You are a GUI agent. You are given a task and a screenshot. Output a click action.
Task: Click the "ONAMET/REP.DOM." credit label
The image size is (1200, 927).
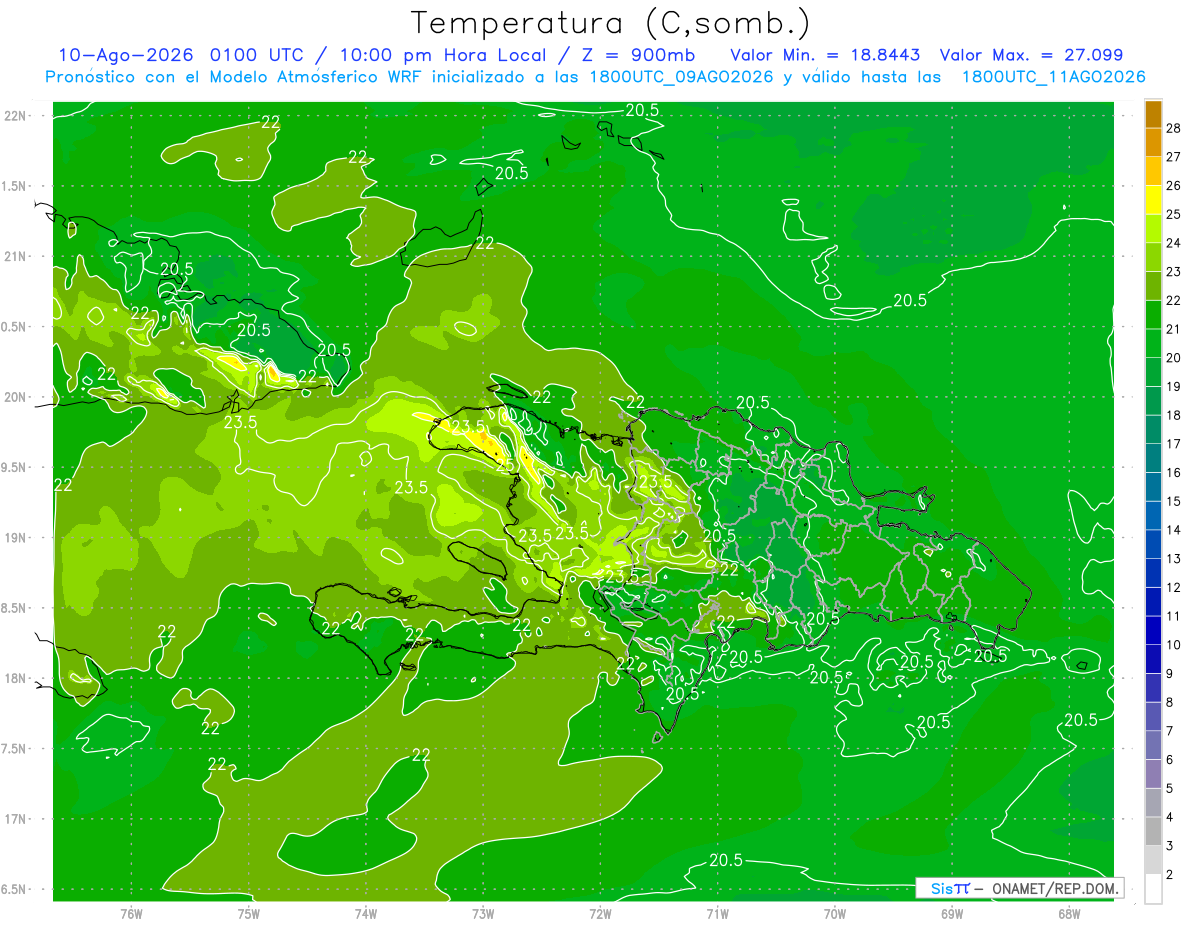click(1055, 888)
